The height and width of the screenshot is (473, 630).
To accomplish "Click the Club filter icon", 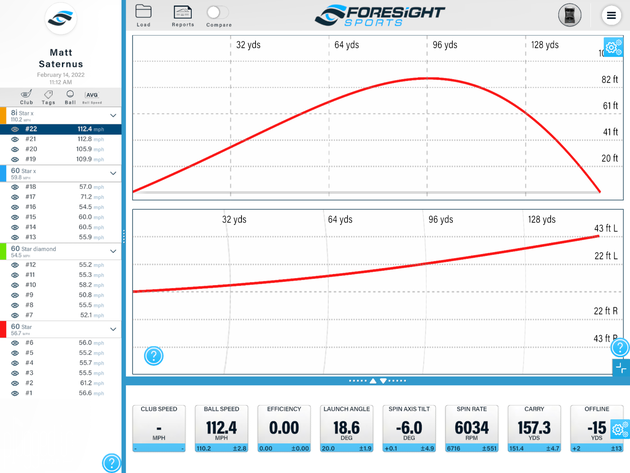I will click(x=26, y=96).
